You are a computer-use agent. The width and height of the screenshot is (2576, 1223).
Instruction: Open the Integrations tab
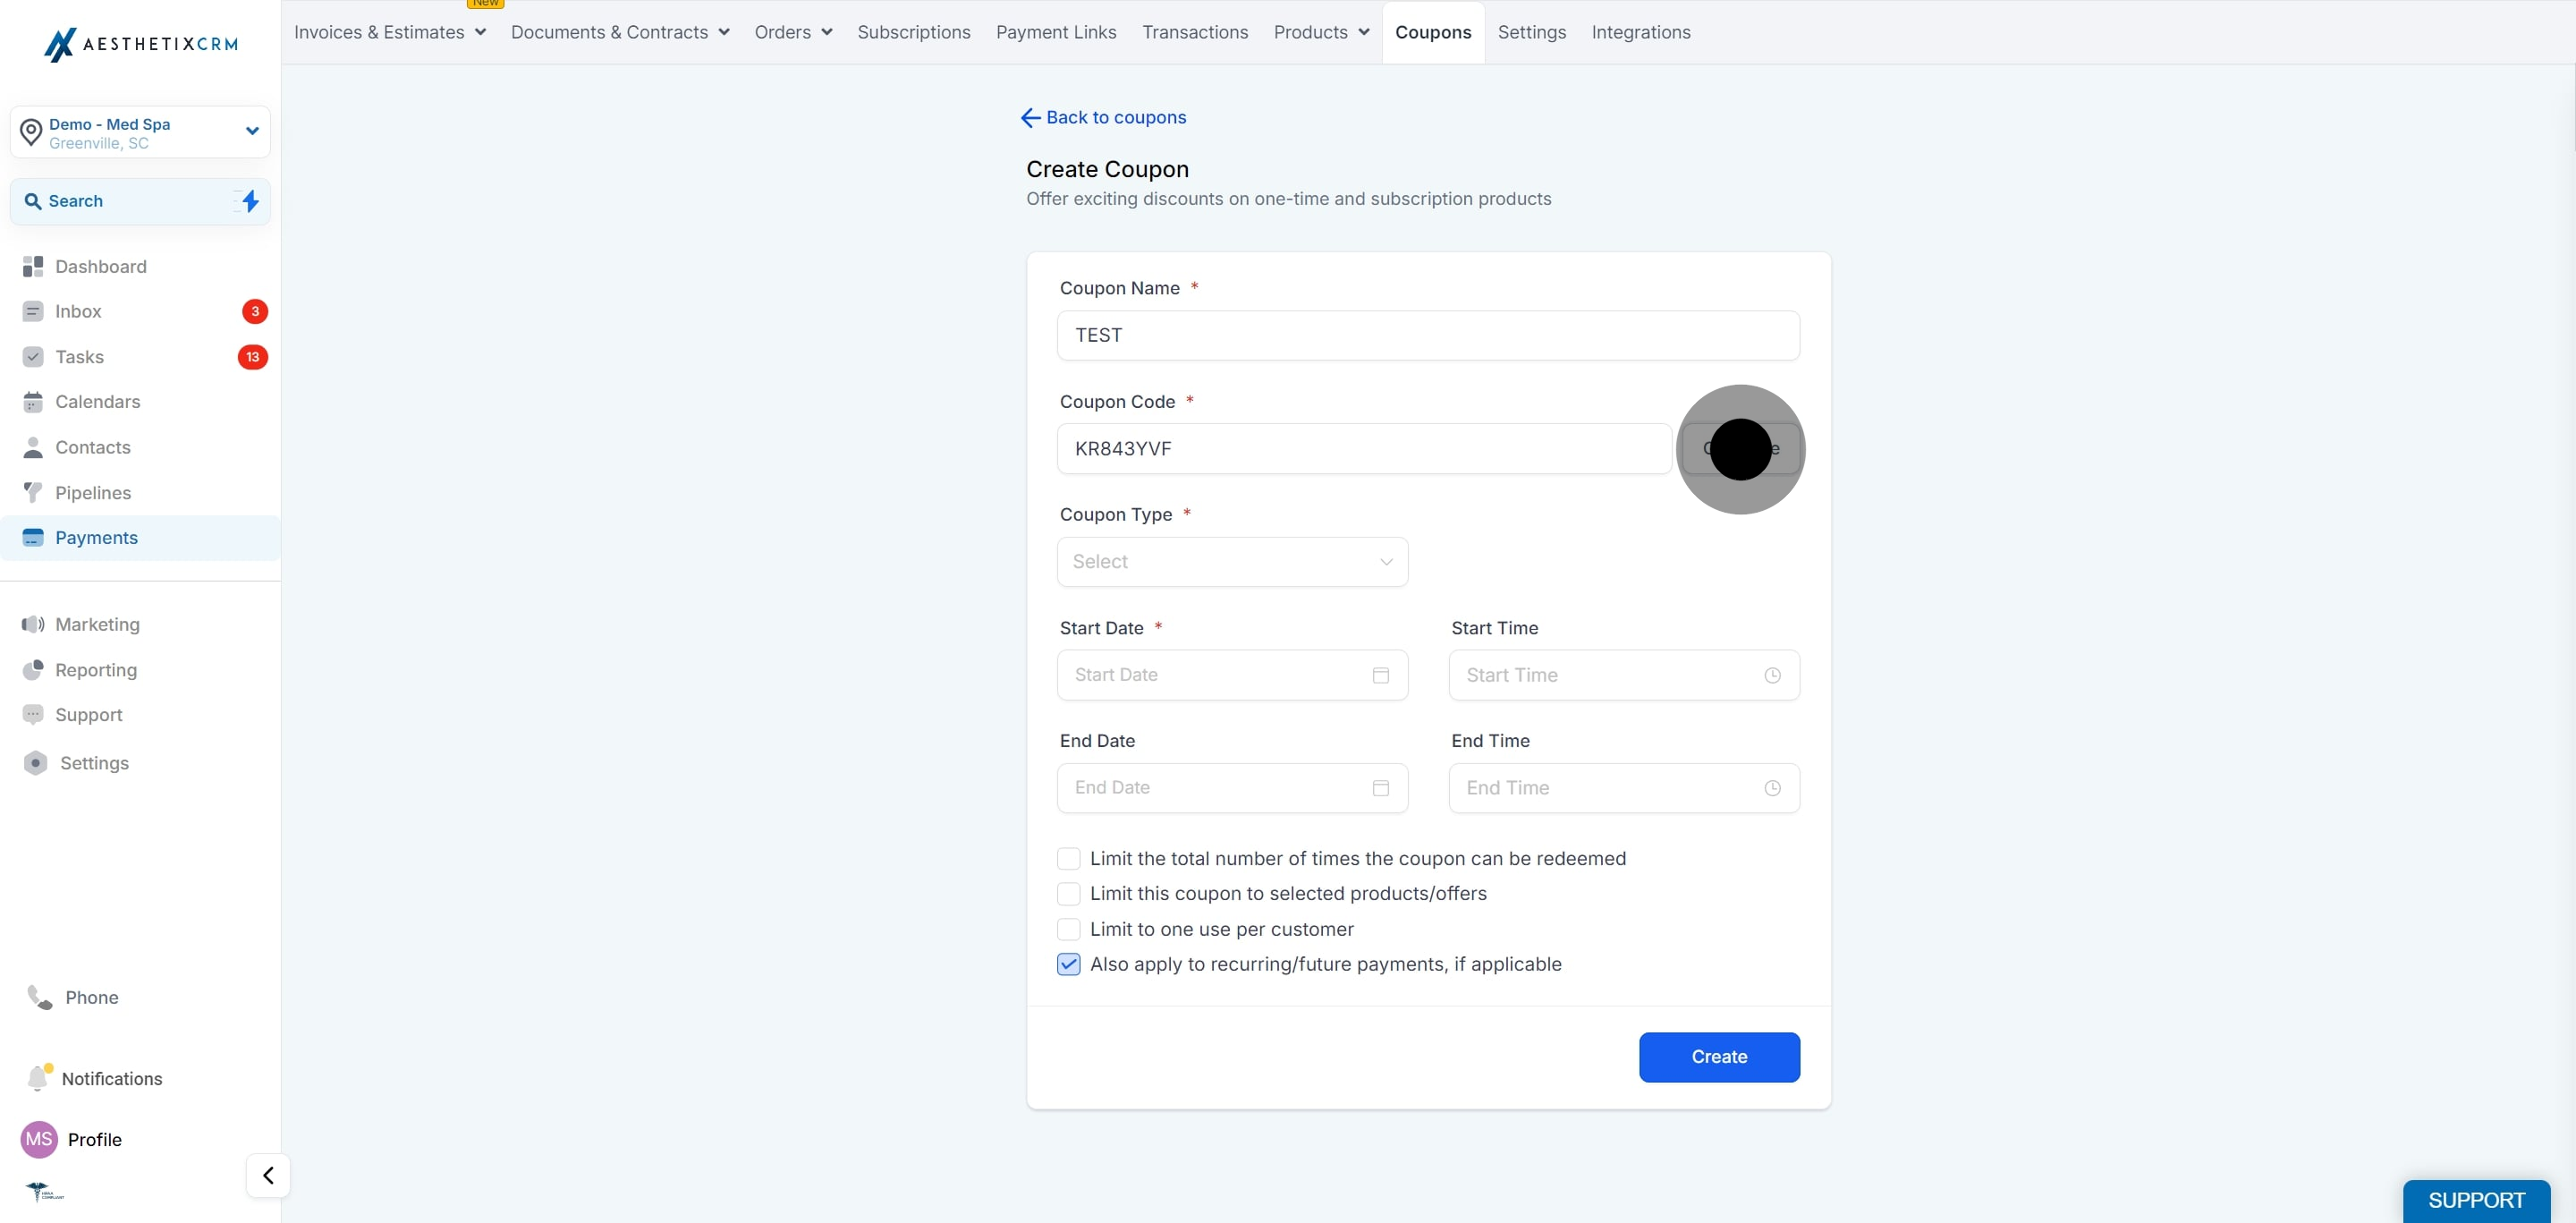coord(1641,32)
